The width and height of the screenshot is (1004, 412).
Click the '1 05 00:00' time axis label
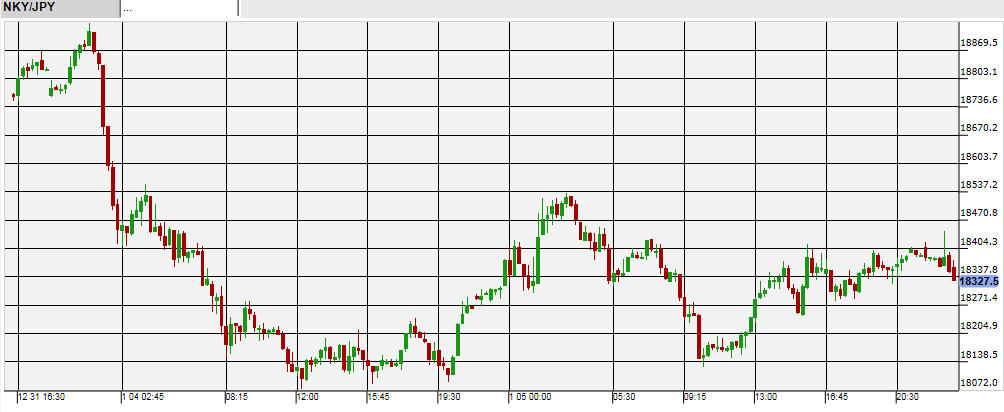click(531, 397)
